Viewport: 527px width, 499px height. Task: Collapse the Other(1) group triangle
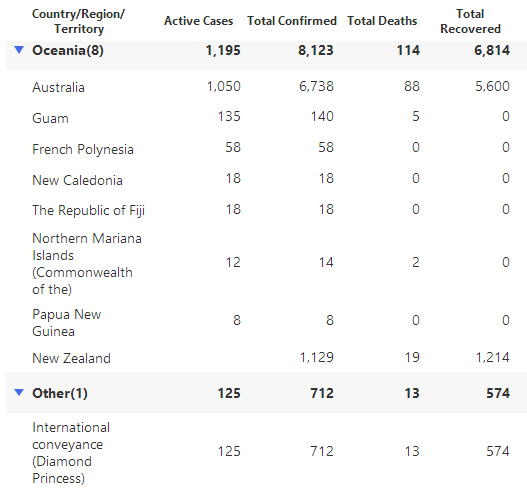19,392
